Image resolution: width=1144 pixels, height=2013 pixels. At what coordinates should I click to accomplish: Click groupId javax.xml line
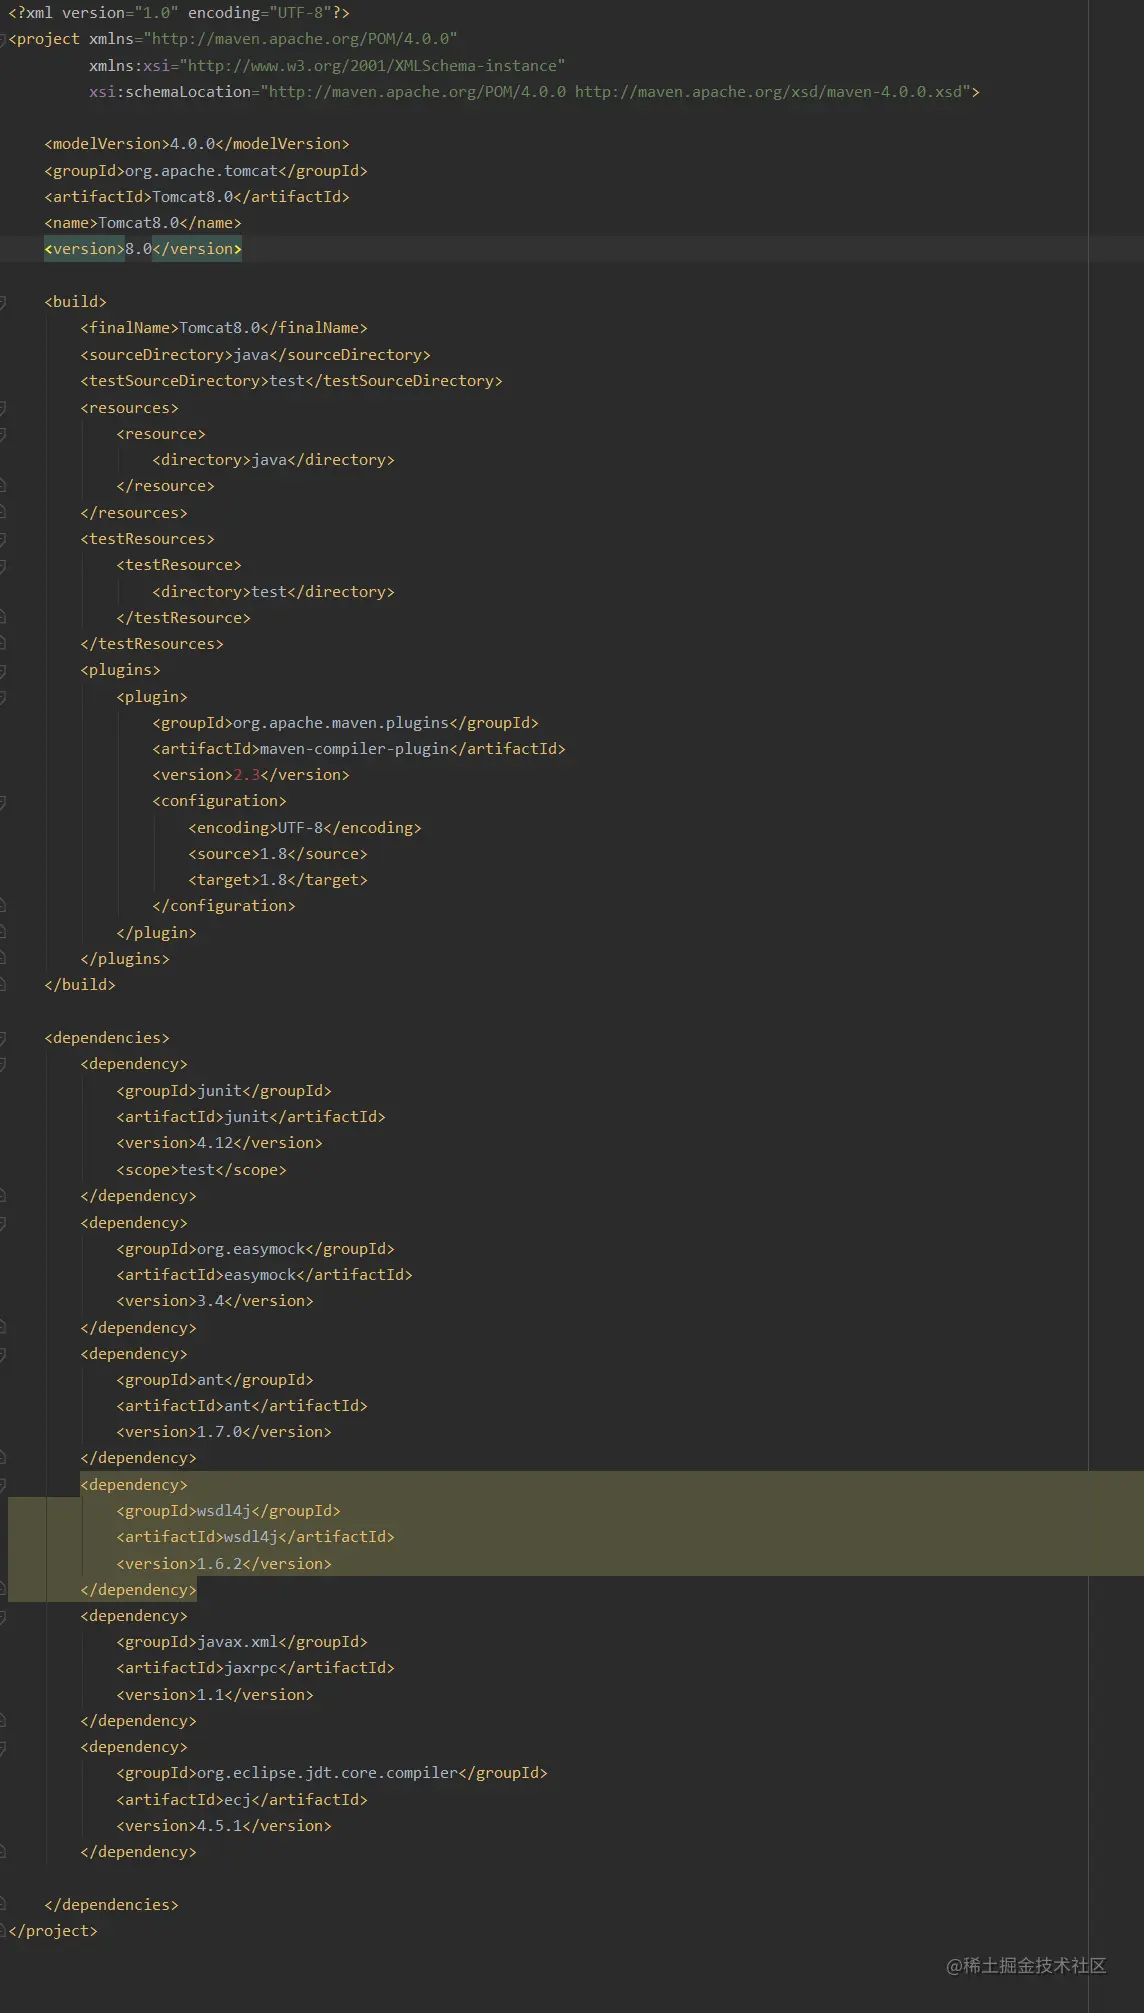point(242,1642)
